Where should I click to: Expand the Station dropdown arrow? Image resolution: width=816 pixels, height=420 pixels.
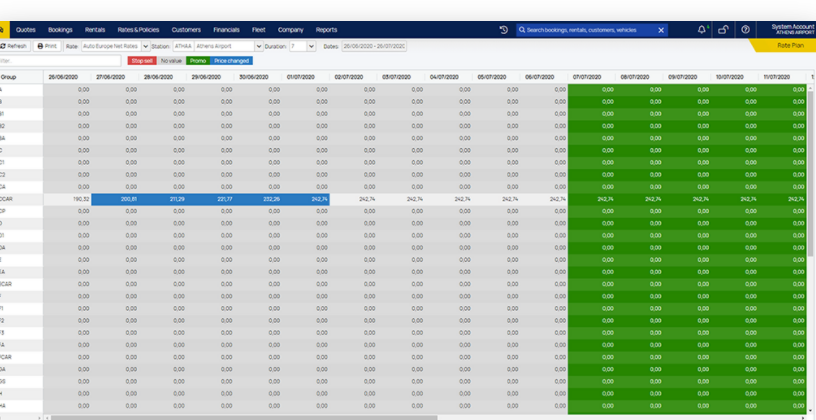coord(259,46)
